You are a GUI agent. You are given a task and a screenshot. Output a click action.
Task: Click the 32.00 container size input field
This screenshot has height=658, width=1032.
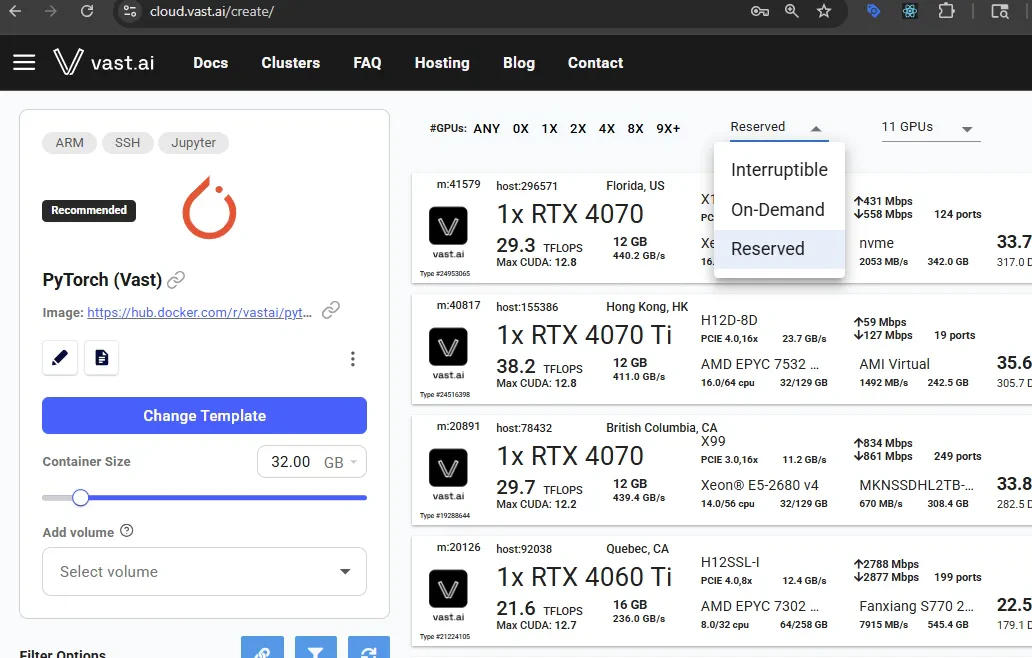click(x=291, y=463)
